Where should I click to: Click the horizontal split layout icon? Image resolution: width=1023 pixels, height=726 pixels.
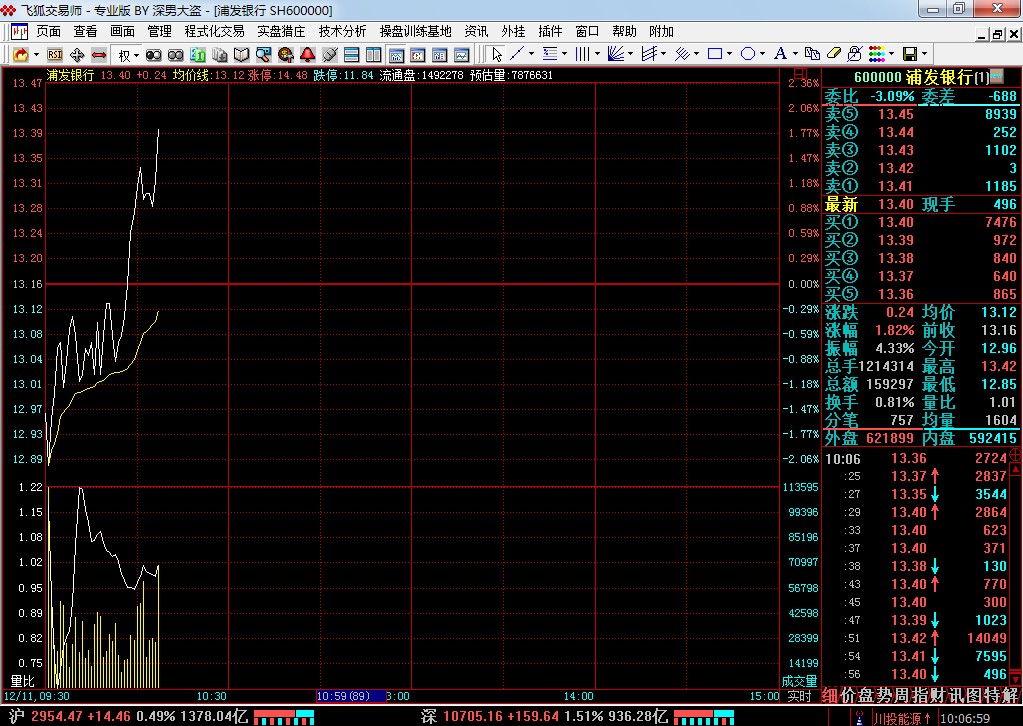pyautogui.click(x=352, y=55)
